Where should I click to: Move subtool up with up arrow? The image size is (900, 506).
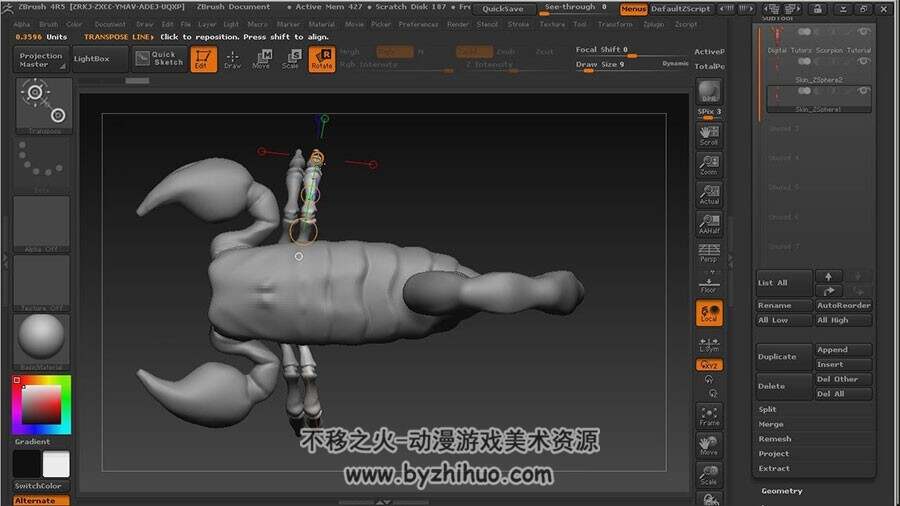(x=828, y=277)
